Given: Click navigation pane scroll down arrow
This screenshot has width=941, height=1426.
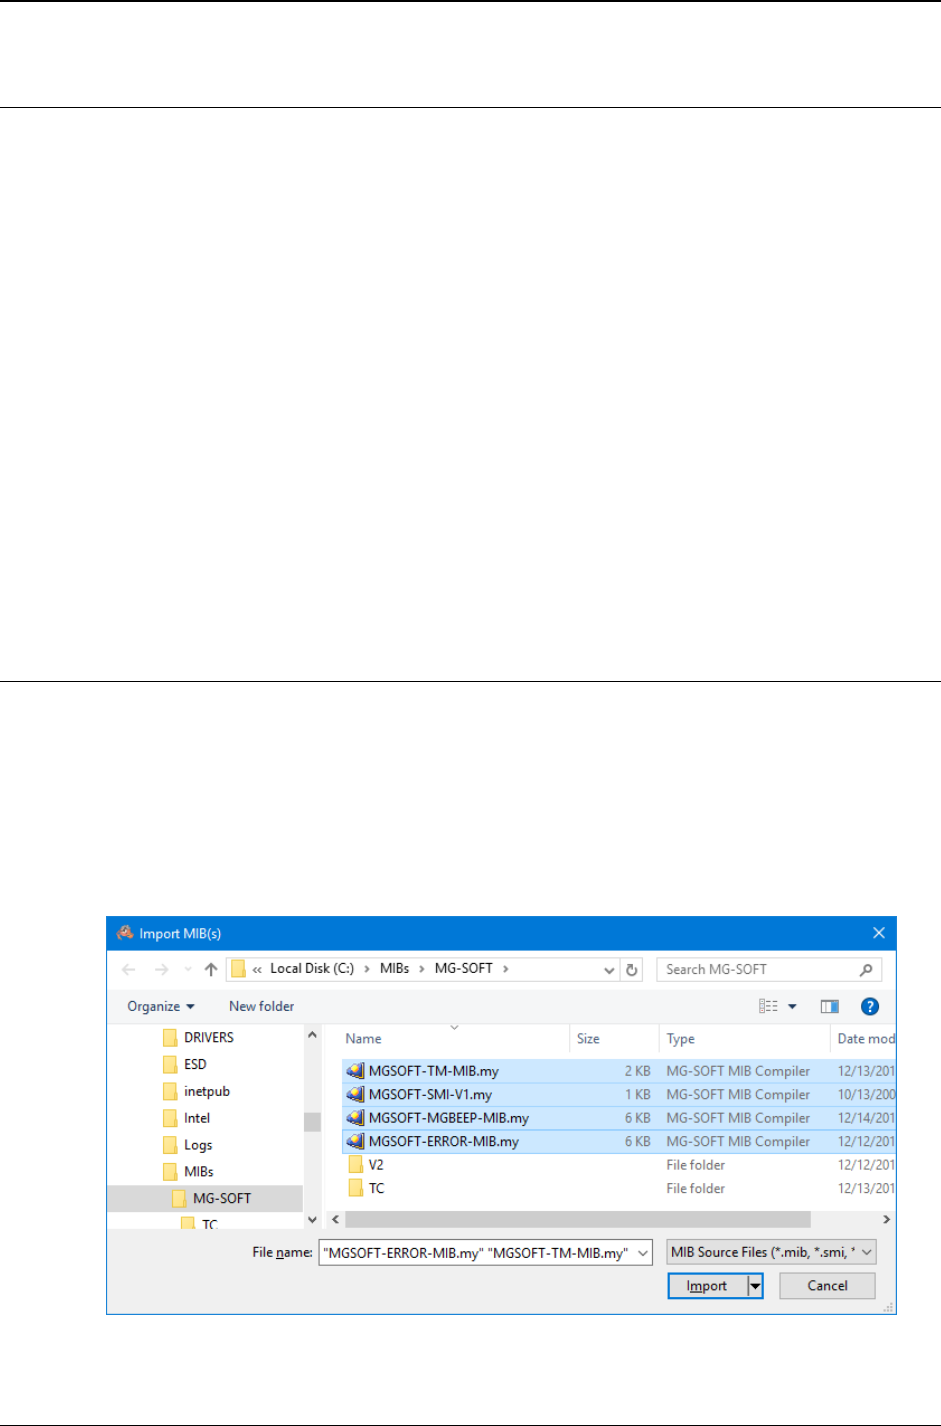Looking at the screenshot, I should click(312, 1219).
